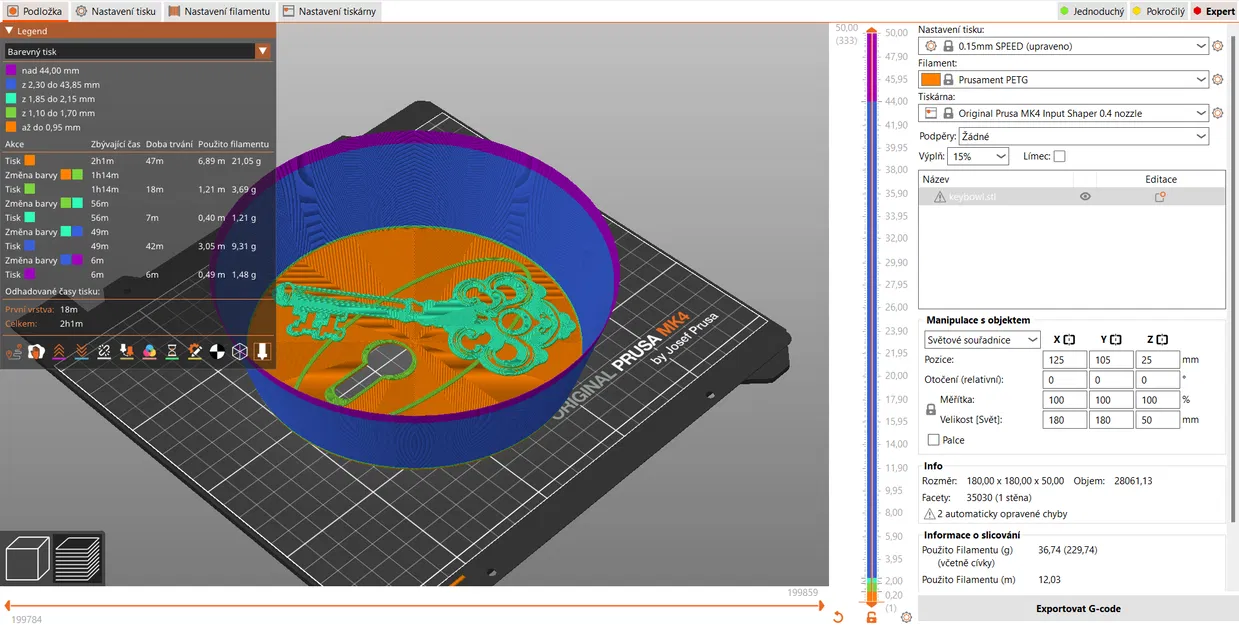
Task: Select Pokročilý advanced mode
Action: [x=1159, y=11]
